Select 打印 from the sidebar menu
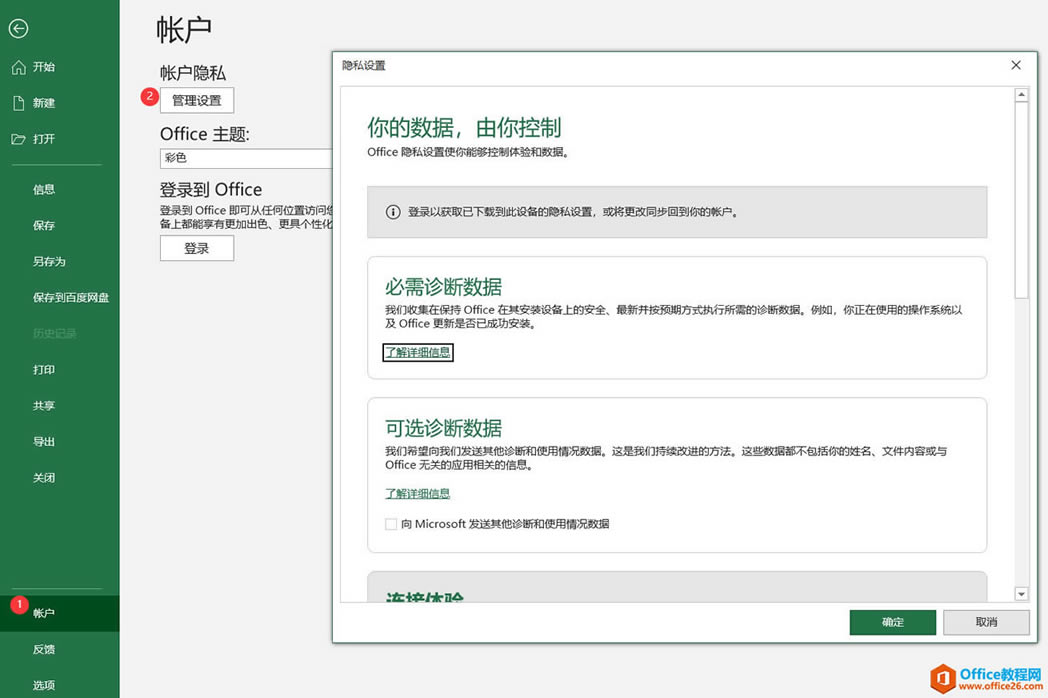Image resolution: width=1048 pixels, height=698 pixels. point(43,369)
